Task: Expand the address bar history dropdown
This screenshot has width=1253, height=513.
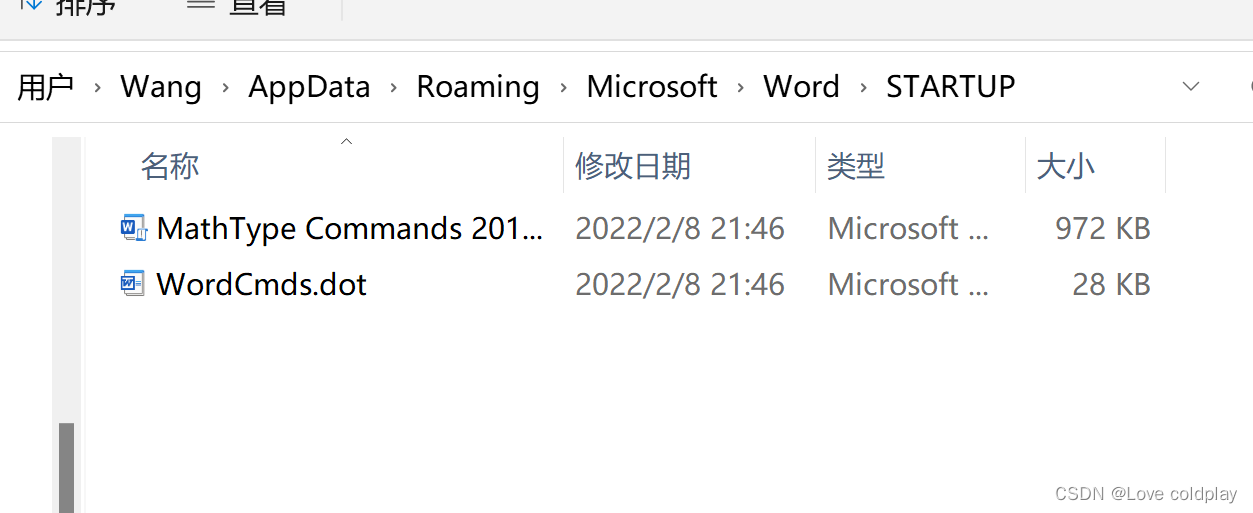Action: click(1191, 87)
